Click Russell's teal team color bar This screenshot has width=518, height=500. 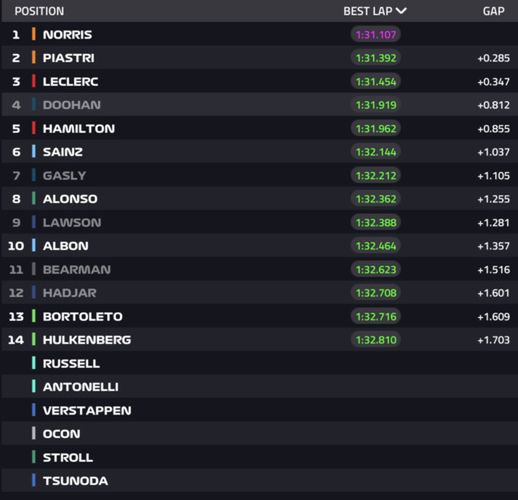pos(34,363)
